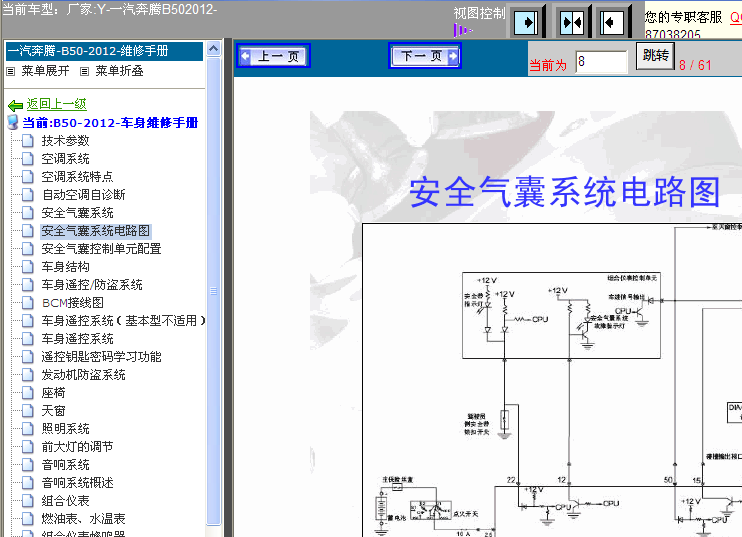Open the 技术参数 entry
Image resolution: width=742 pixels, height=537 pixels.
[65, 141]
